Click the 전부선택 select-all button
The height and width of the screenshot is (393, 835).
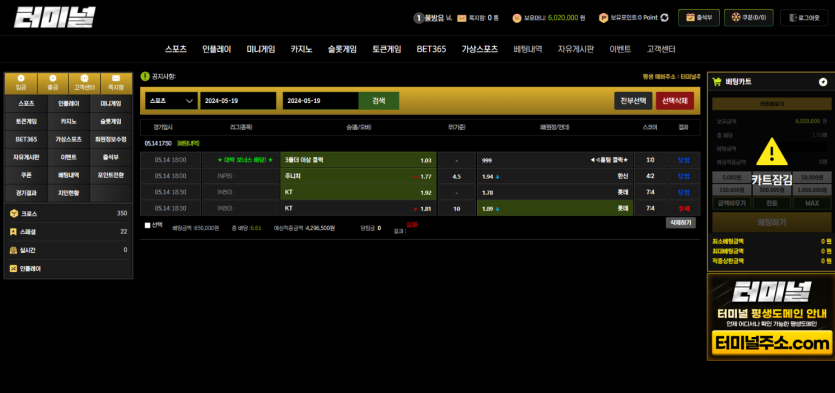pyautogui.click(x=633, y=101)
